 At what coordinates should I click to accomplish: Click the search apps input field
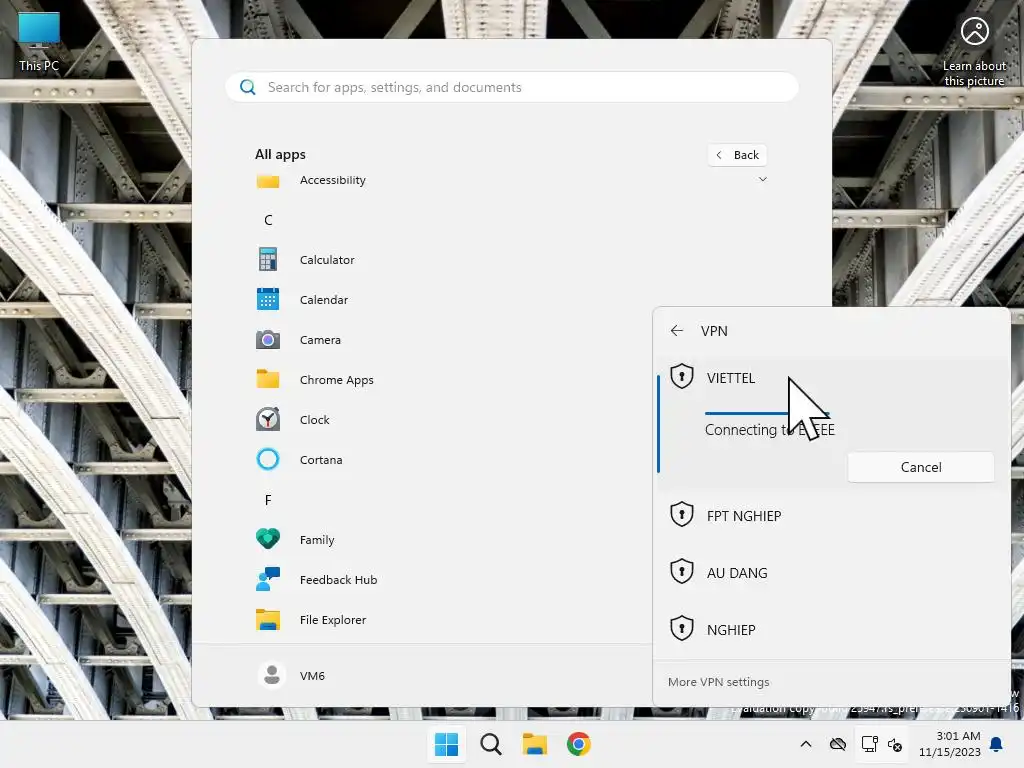click(512, 87)
